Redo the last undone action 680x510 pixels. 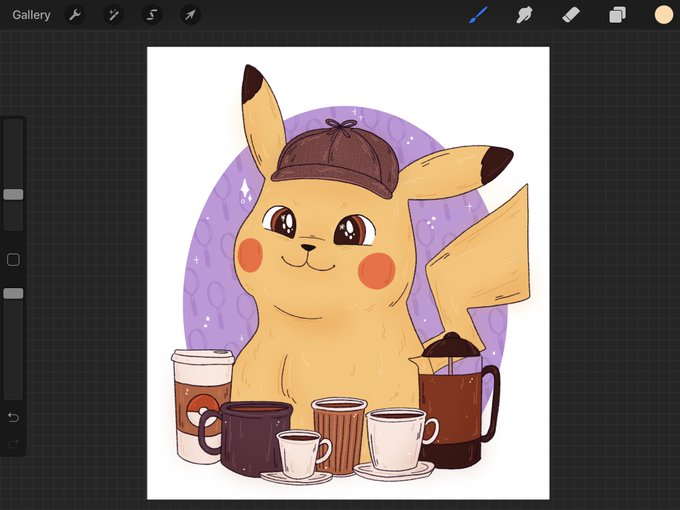coord(13,444)
